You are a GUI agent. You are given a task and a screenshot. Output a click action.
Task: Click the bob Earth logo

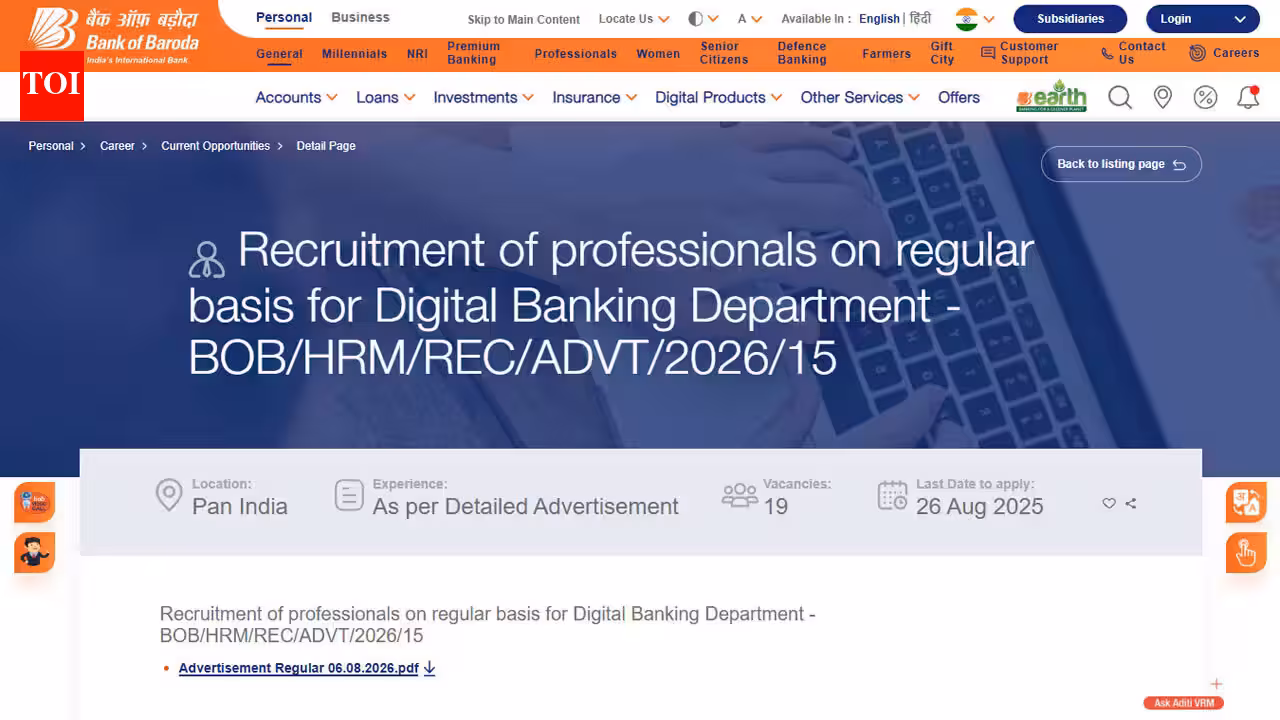coord(1051,97)
